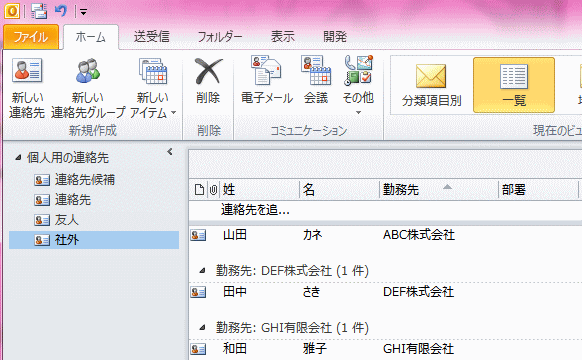Sort contacts by the 名 column
The height and width of the screenshot is (360, 582).
pyautogui.click(x=340, y=190)
